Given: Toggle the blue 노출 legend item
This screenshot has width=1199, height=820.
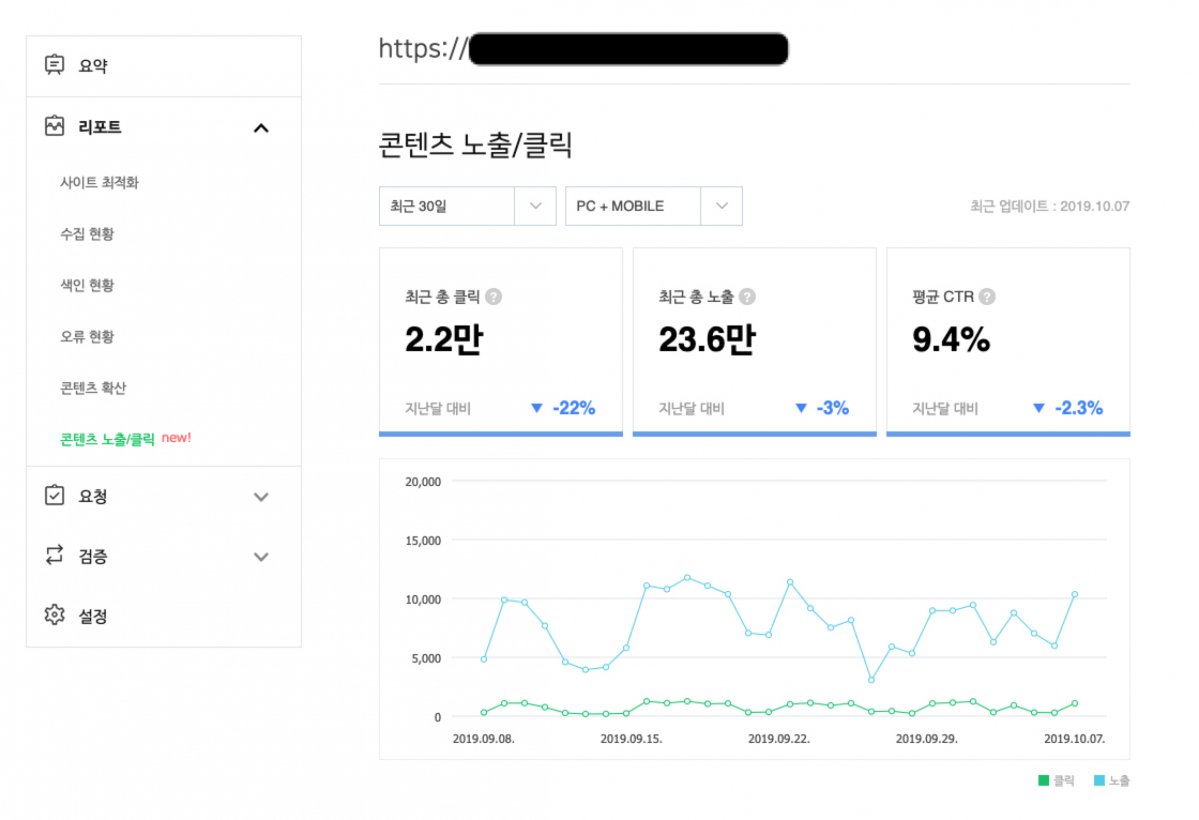Looking at the screenshot, I should point(1112,780).
